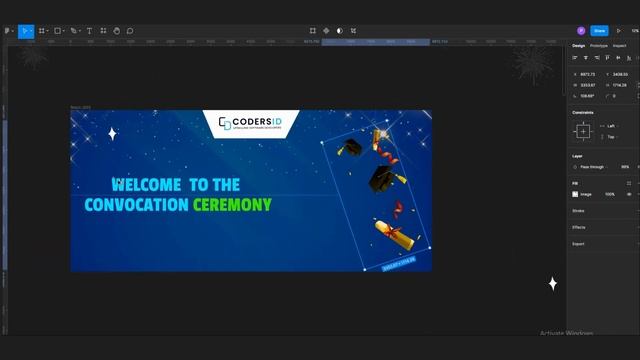Click the Present play icon
This screenshot has height=360, width=640.
point(619,31)
